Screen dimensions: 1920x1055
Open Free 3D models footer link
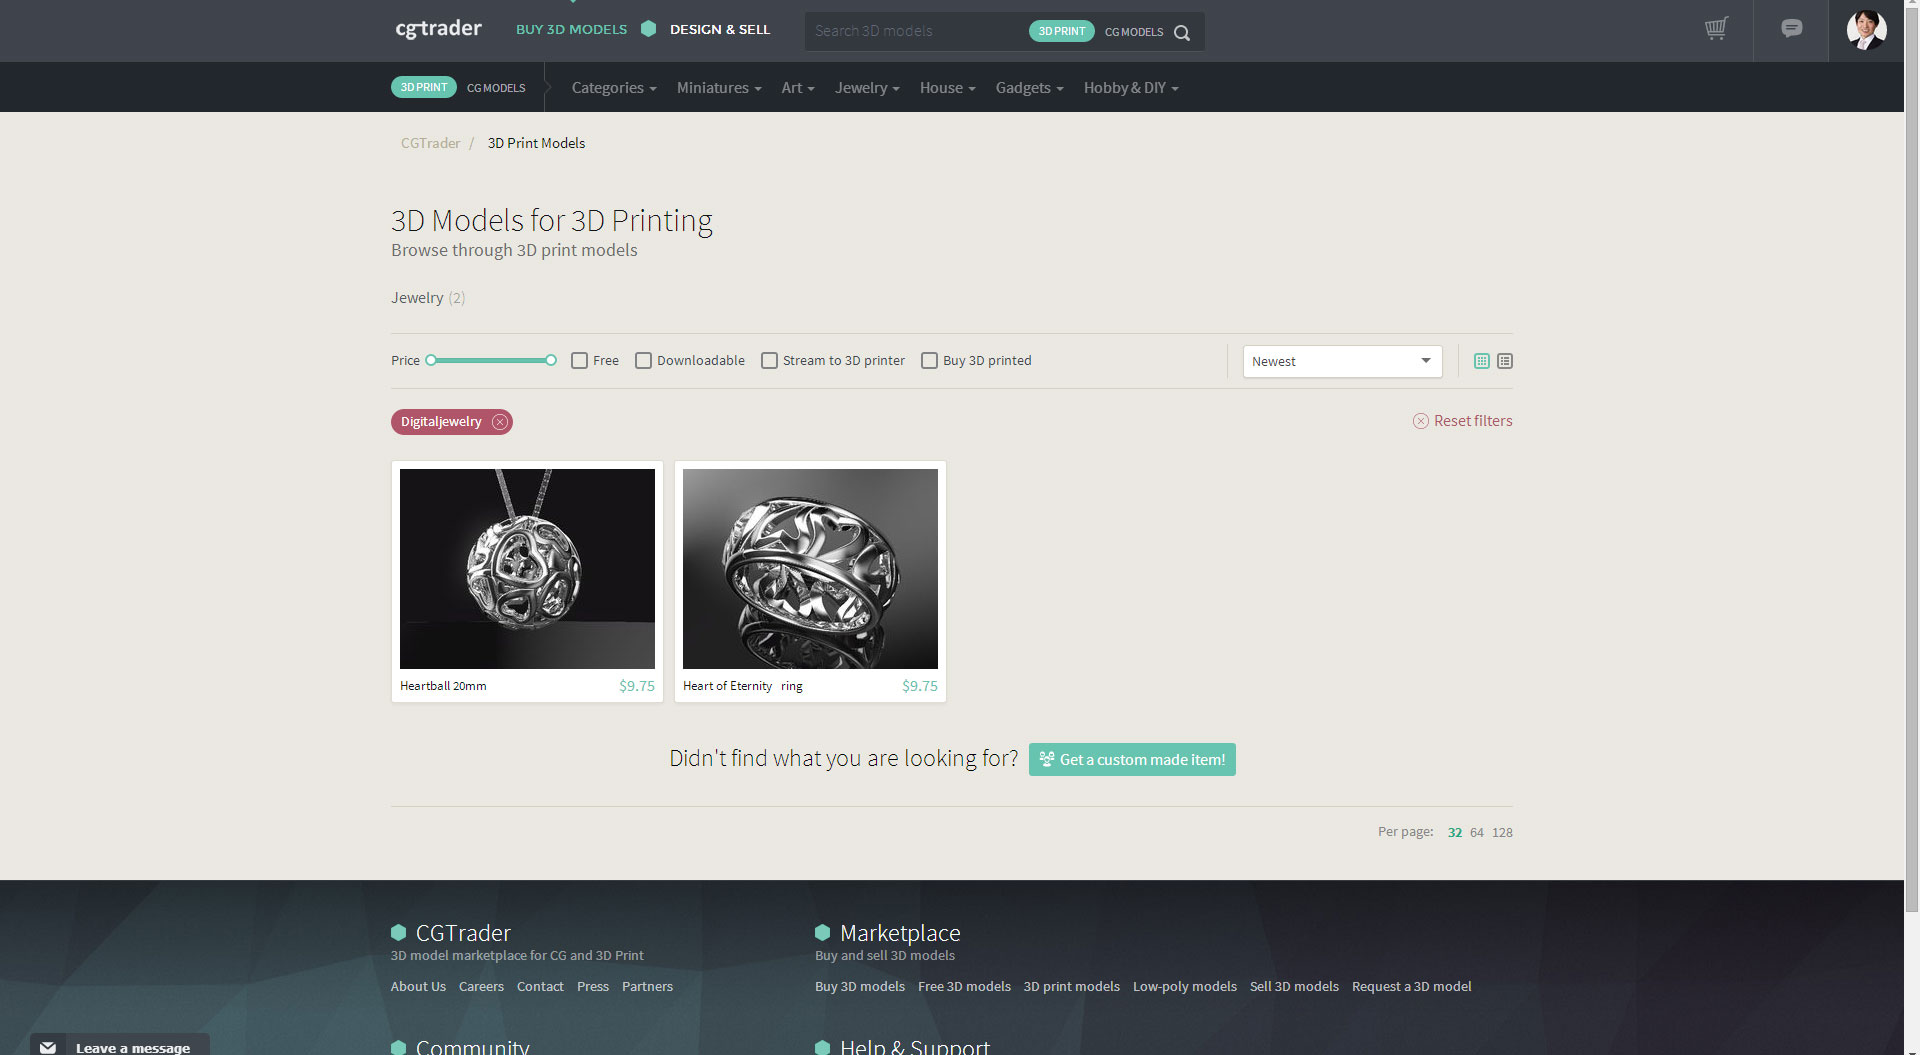(x=964, y=986)
